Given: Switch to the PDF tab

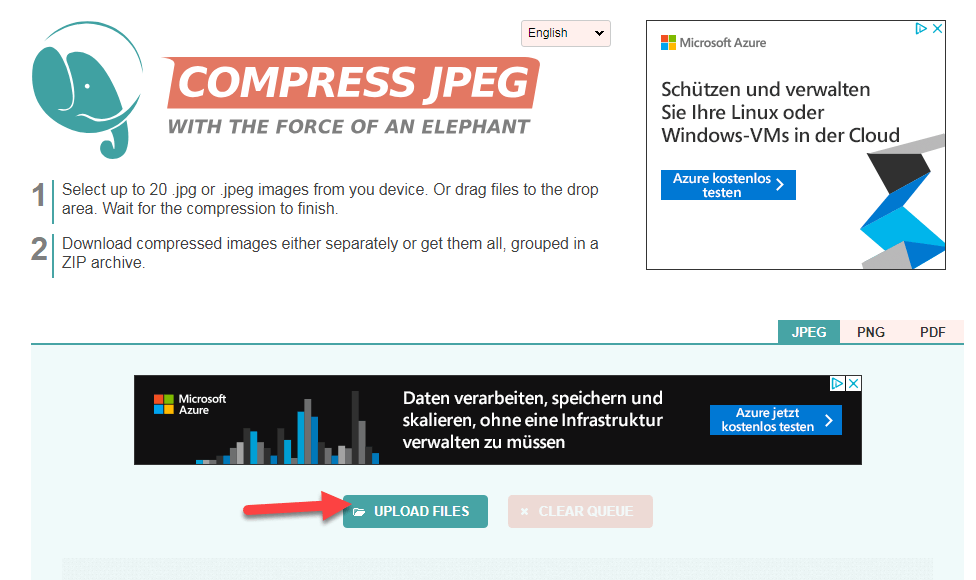Looking at the screenshot, I should pos(932,331).
